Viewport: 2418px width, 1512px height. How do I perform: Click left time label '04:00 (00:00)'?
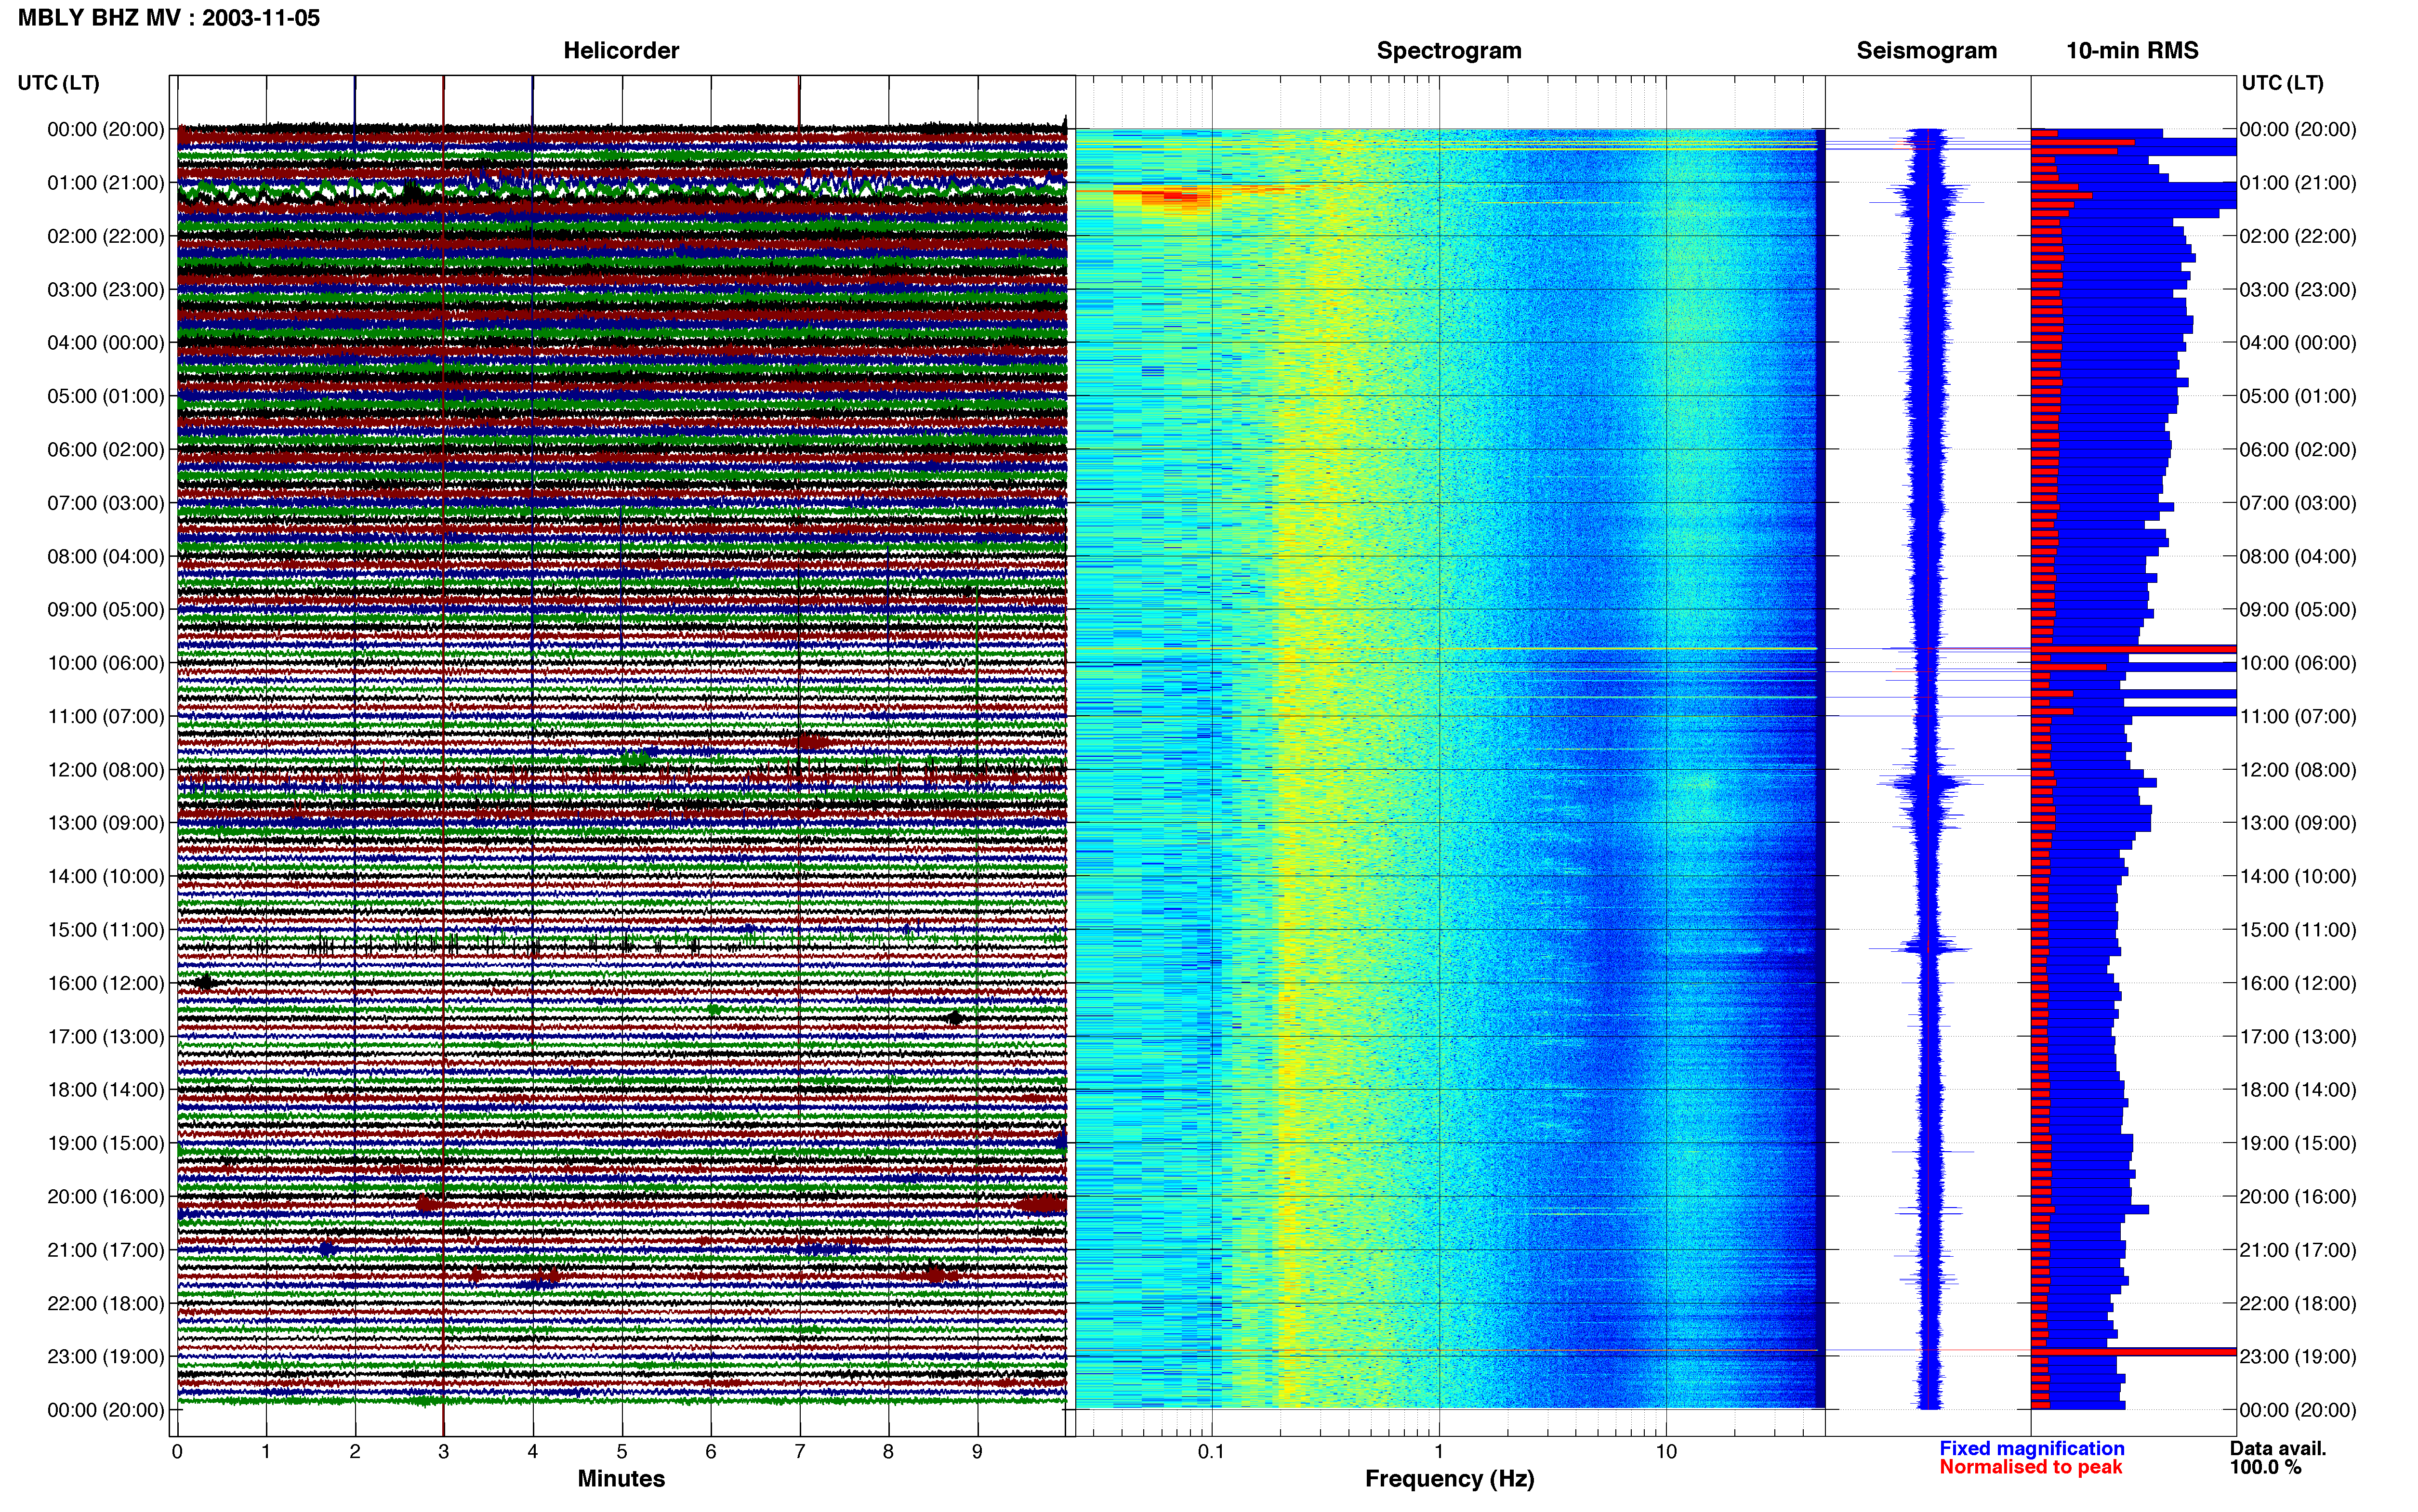click(x=106, y=343)
